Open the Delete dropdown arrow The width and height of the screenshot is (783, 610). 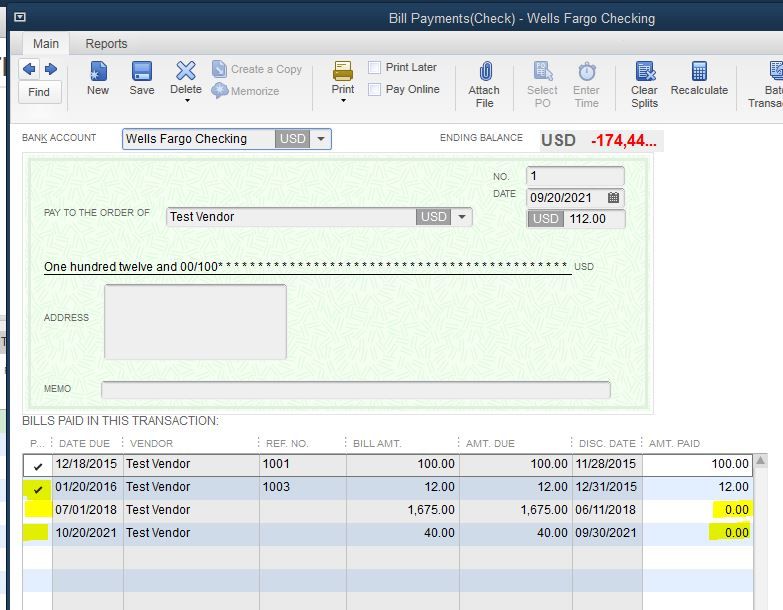click(x=187, y=101)
